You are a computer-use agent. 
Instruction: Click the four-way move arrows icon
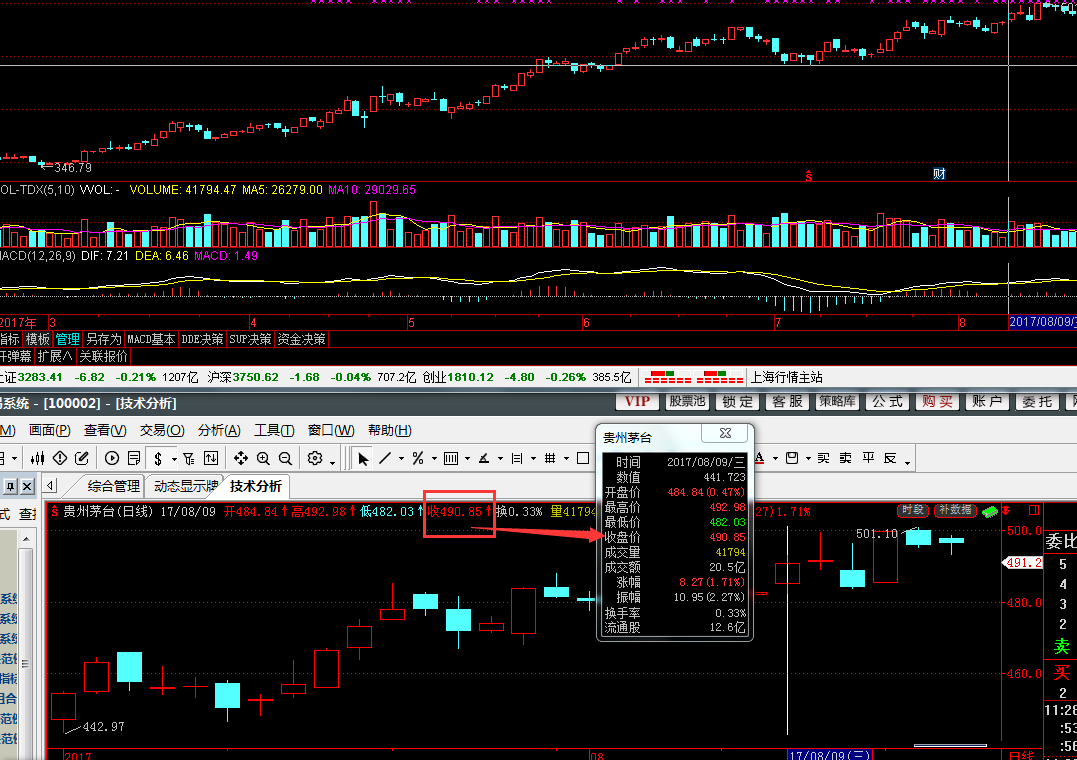click(x=241, y=458)
